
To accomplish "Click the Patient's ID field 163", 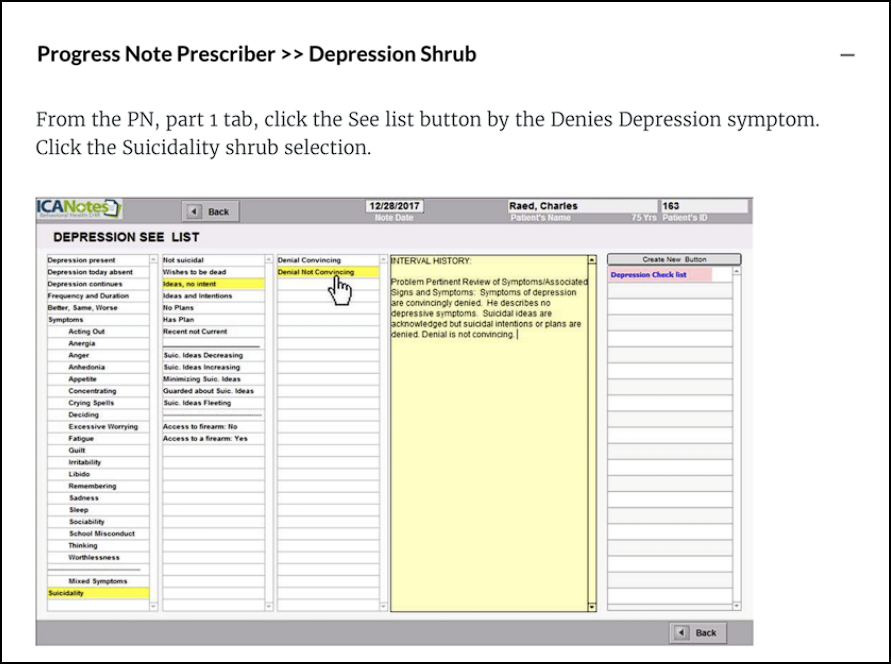I will pyautogui.click(x=703, y=206).
